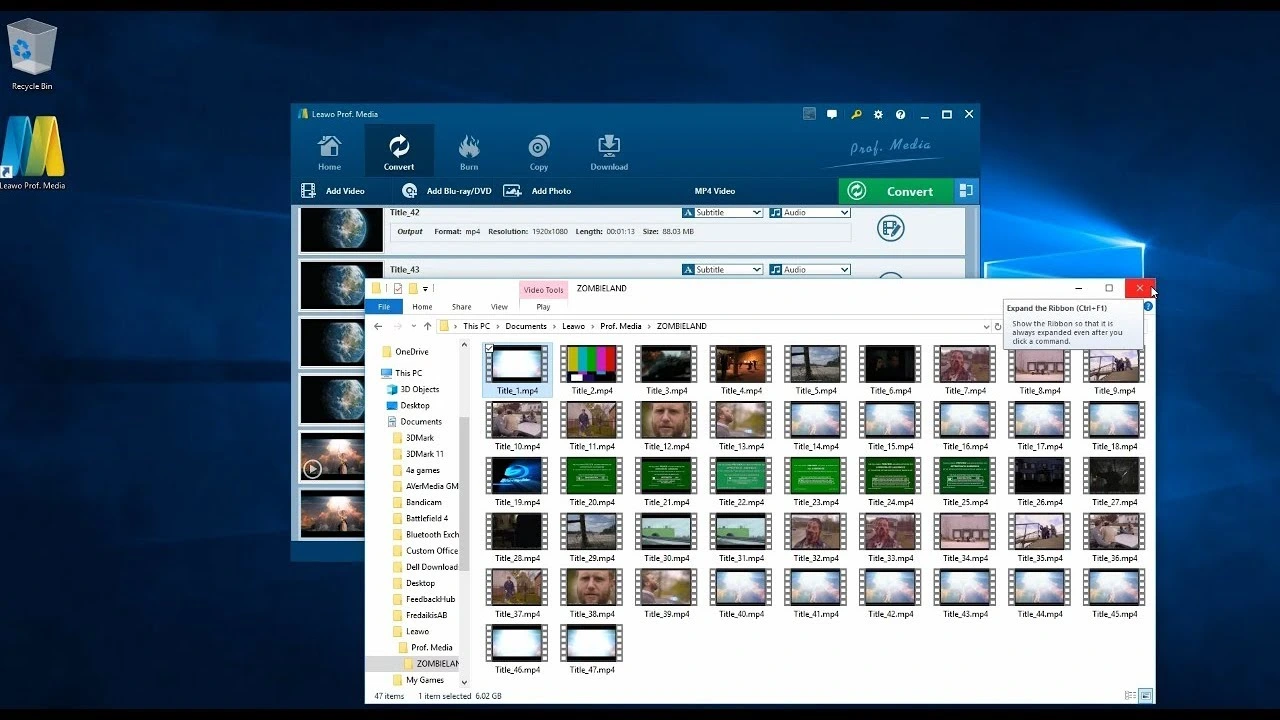This screenshot has height=720, width=1280.
Task: Open the Share ribbon tab in Explorer
Action: 461,307
